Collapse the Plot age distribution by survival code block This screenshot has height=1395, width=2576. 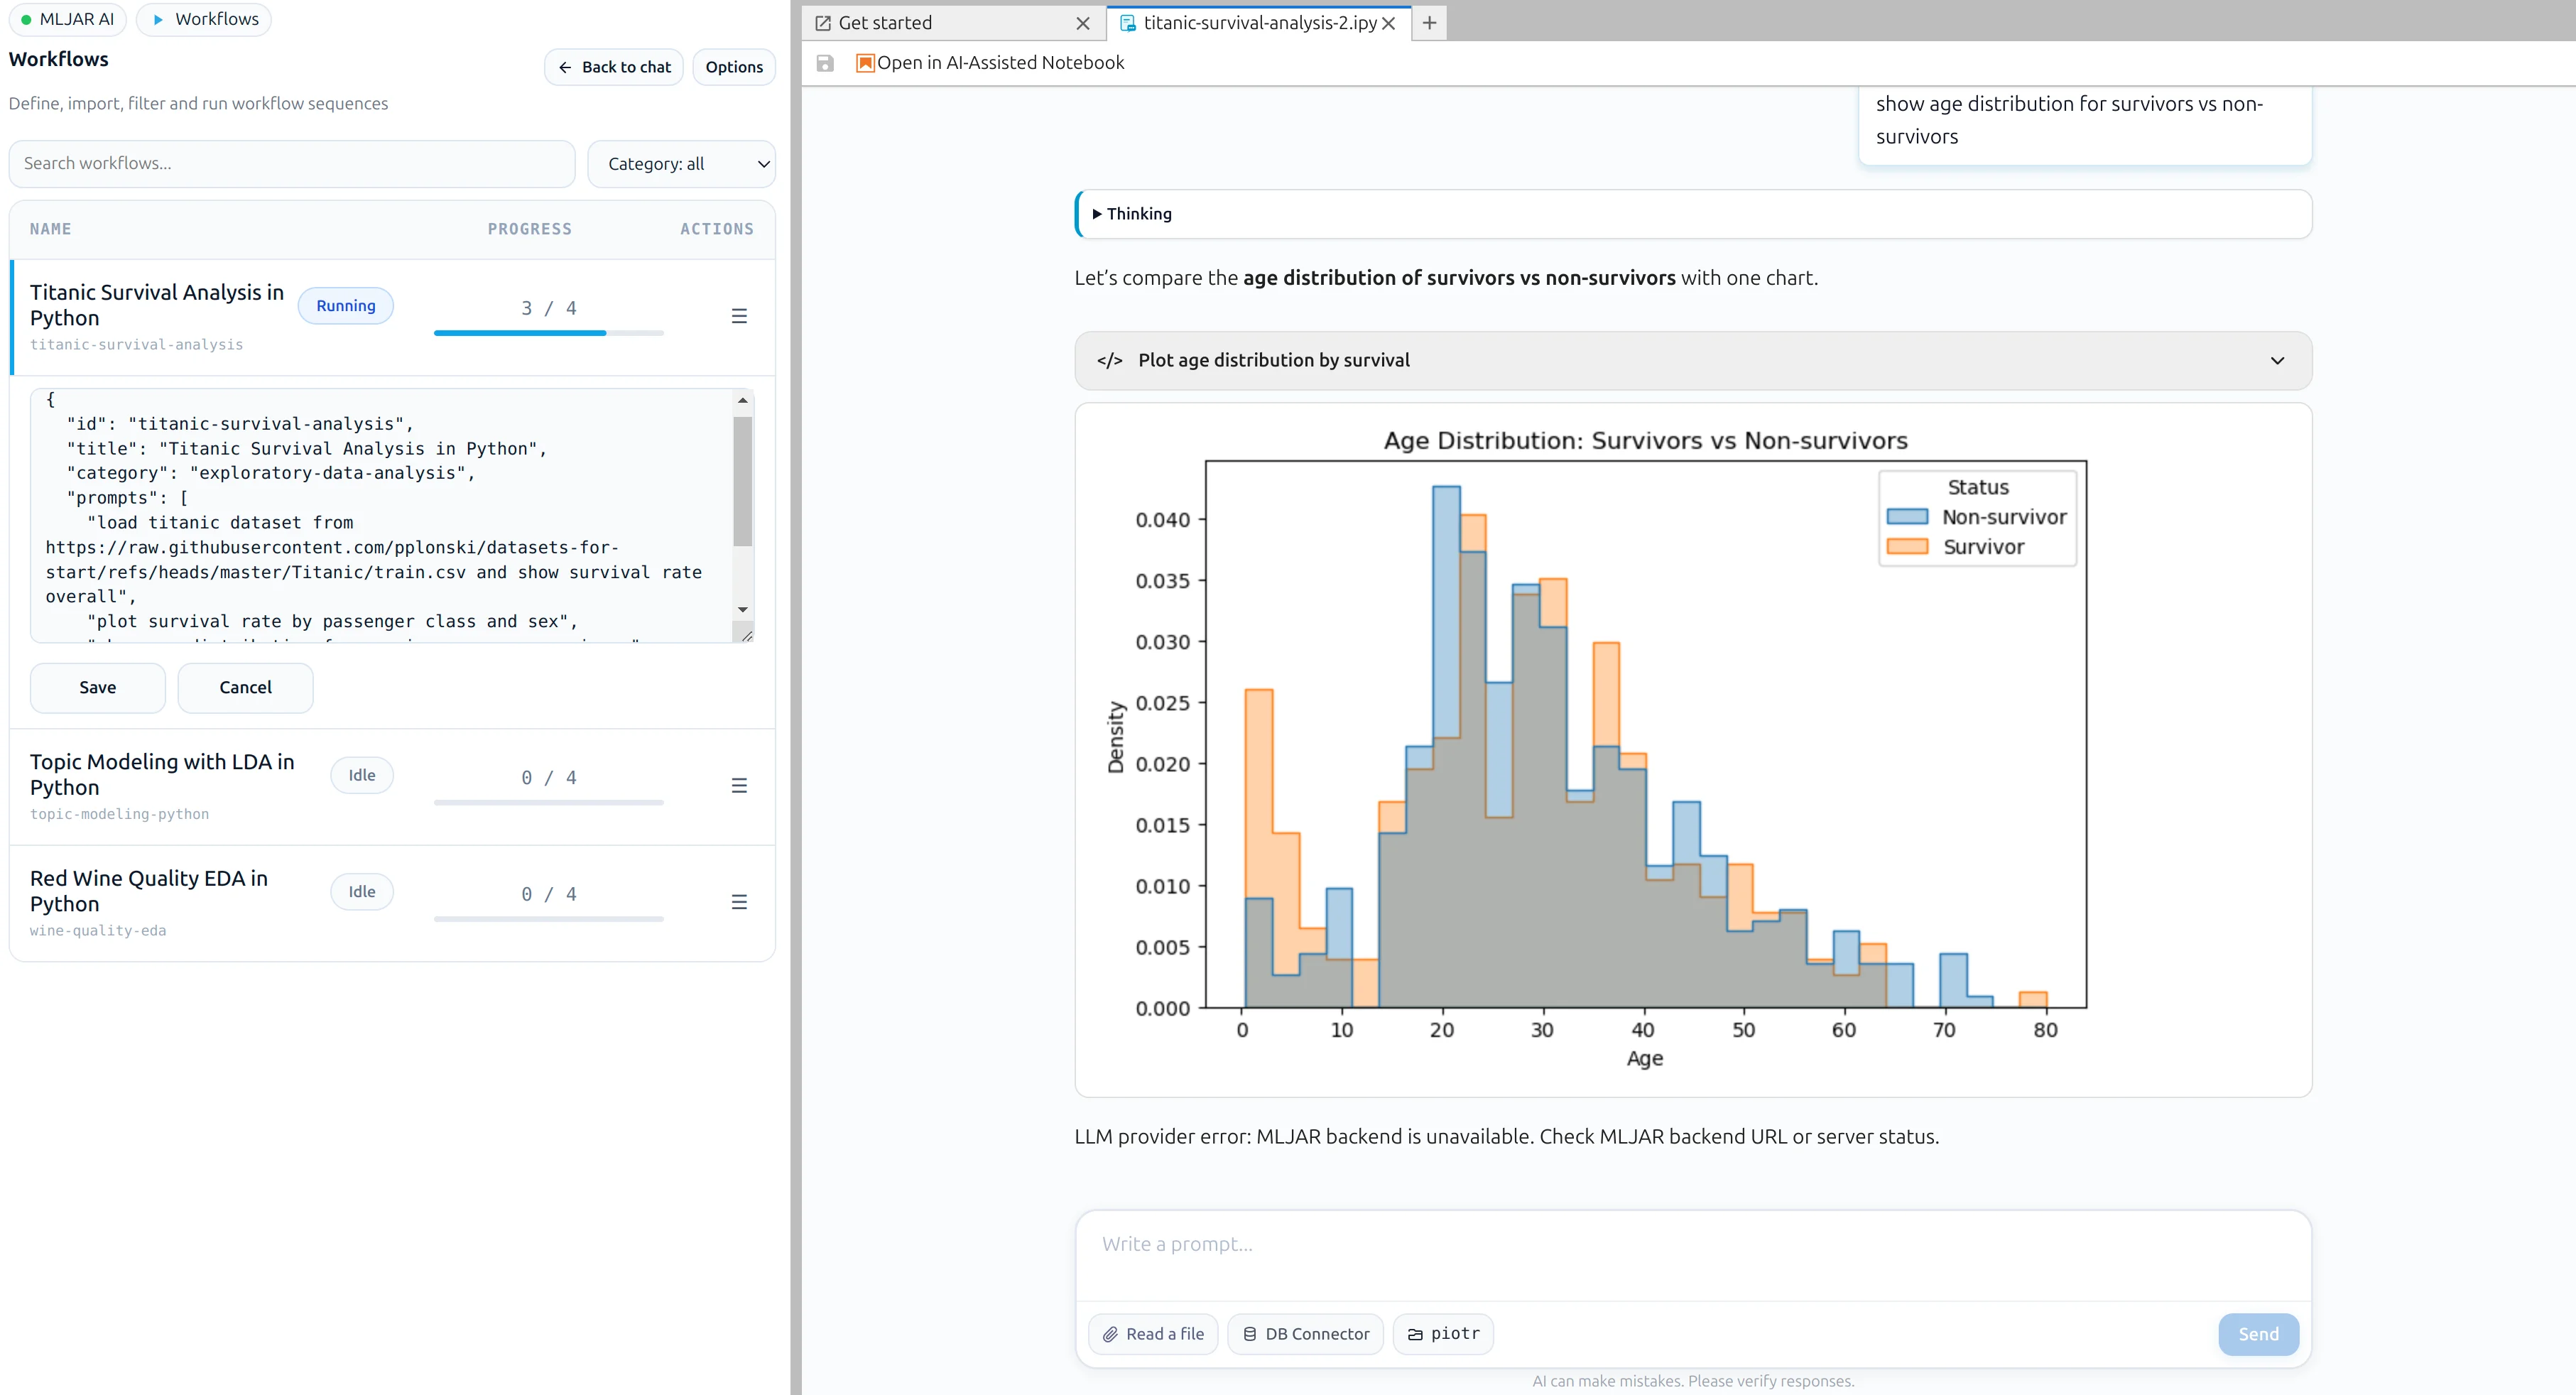coord(2278,360)
